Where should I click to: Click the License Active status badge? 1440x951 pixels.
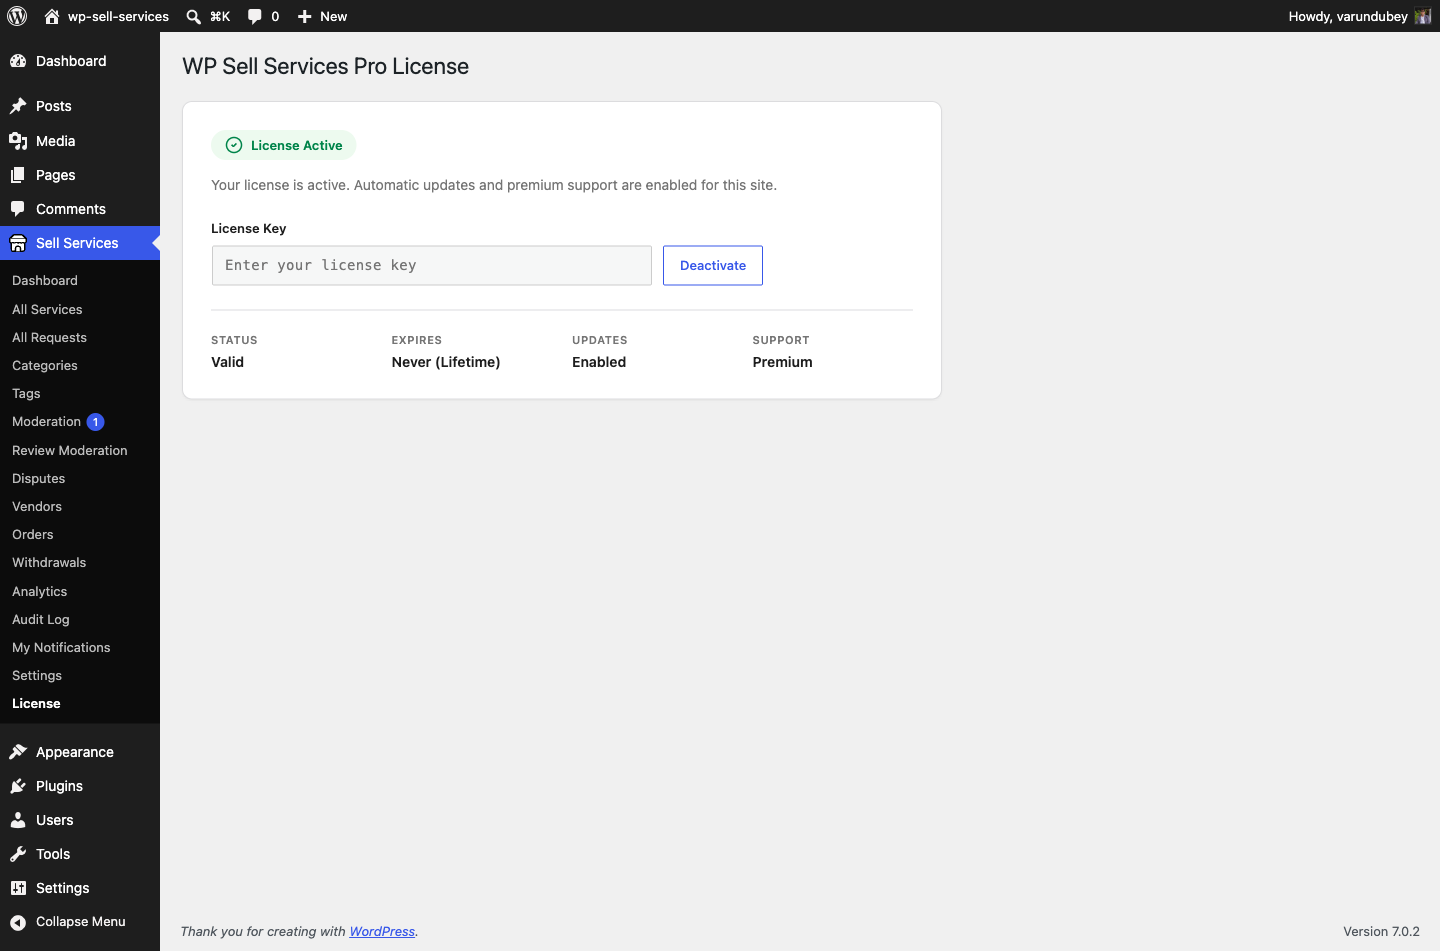pyautogui.click(x=284, y=145)
